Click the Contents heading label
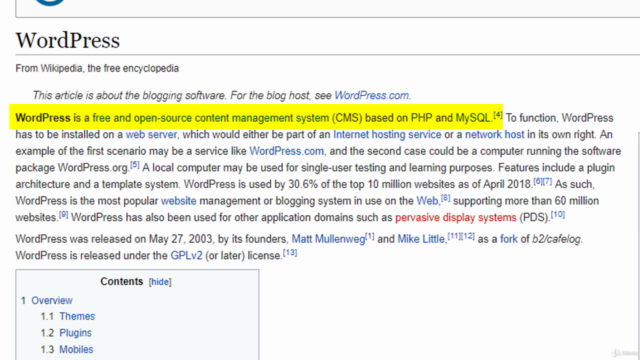Image resolution: width=640 pixels, height=360 pixels. tap(122, 282)
